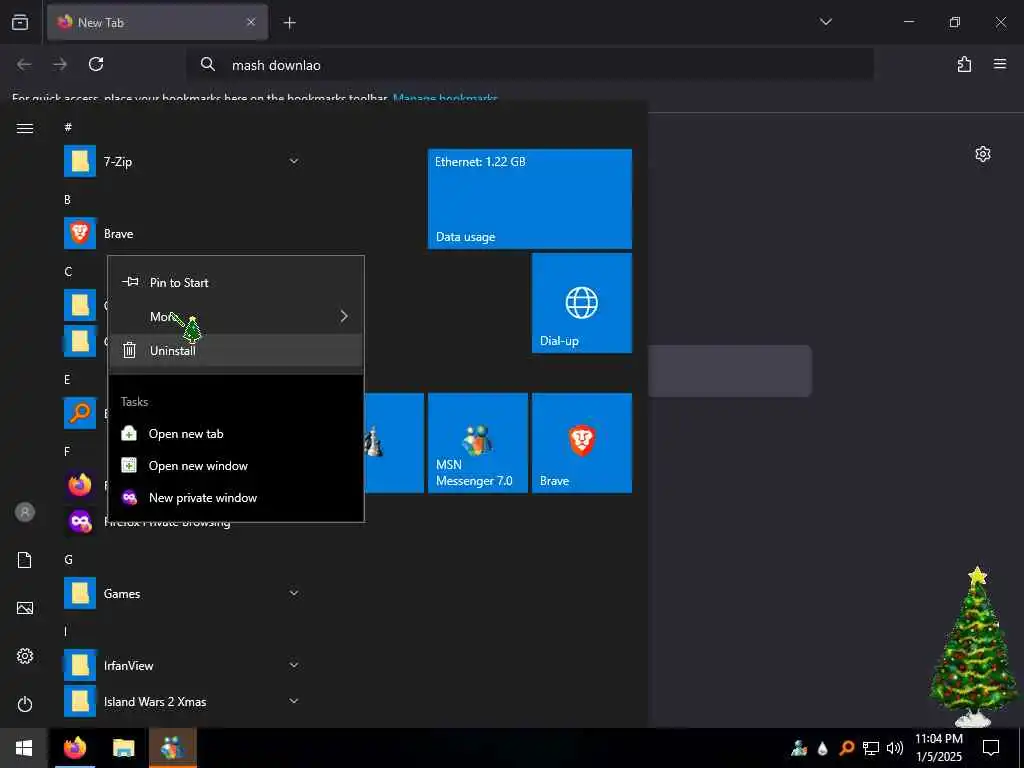Select New private window task
Screen dimensions: 1024x768
[236, 498]
